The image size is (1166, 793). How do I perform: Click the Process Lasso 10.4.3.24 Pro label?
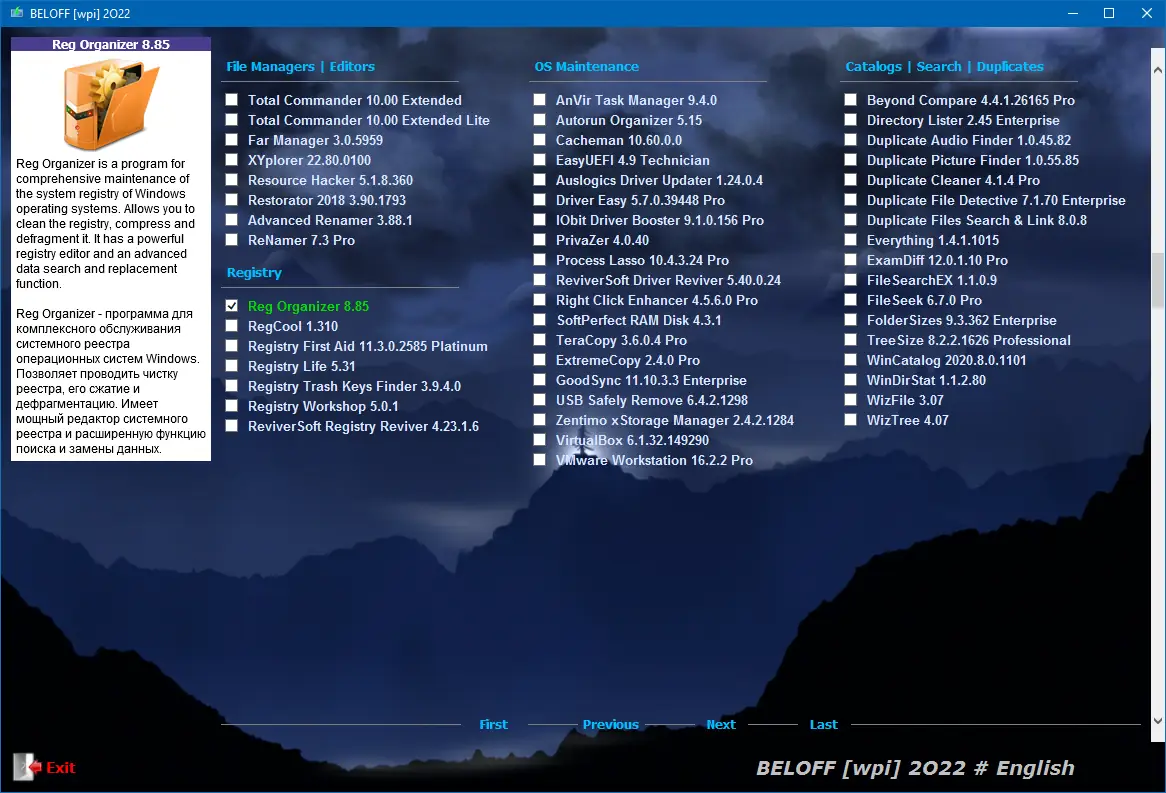(642, 260)
